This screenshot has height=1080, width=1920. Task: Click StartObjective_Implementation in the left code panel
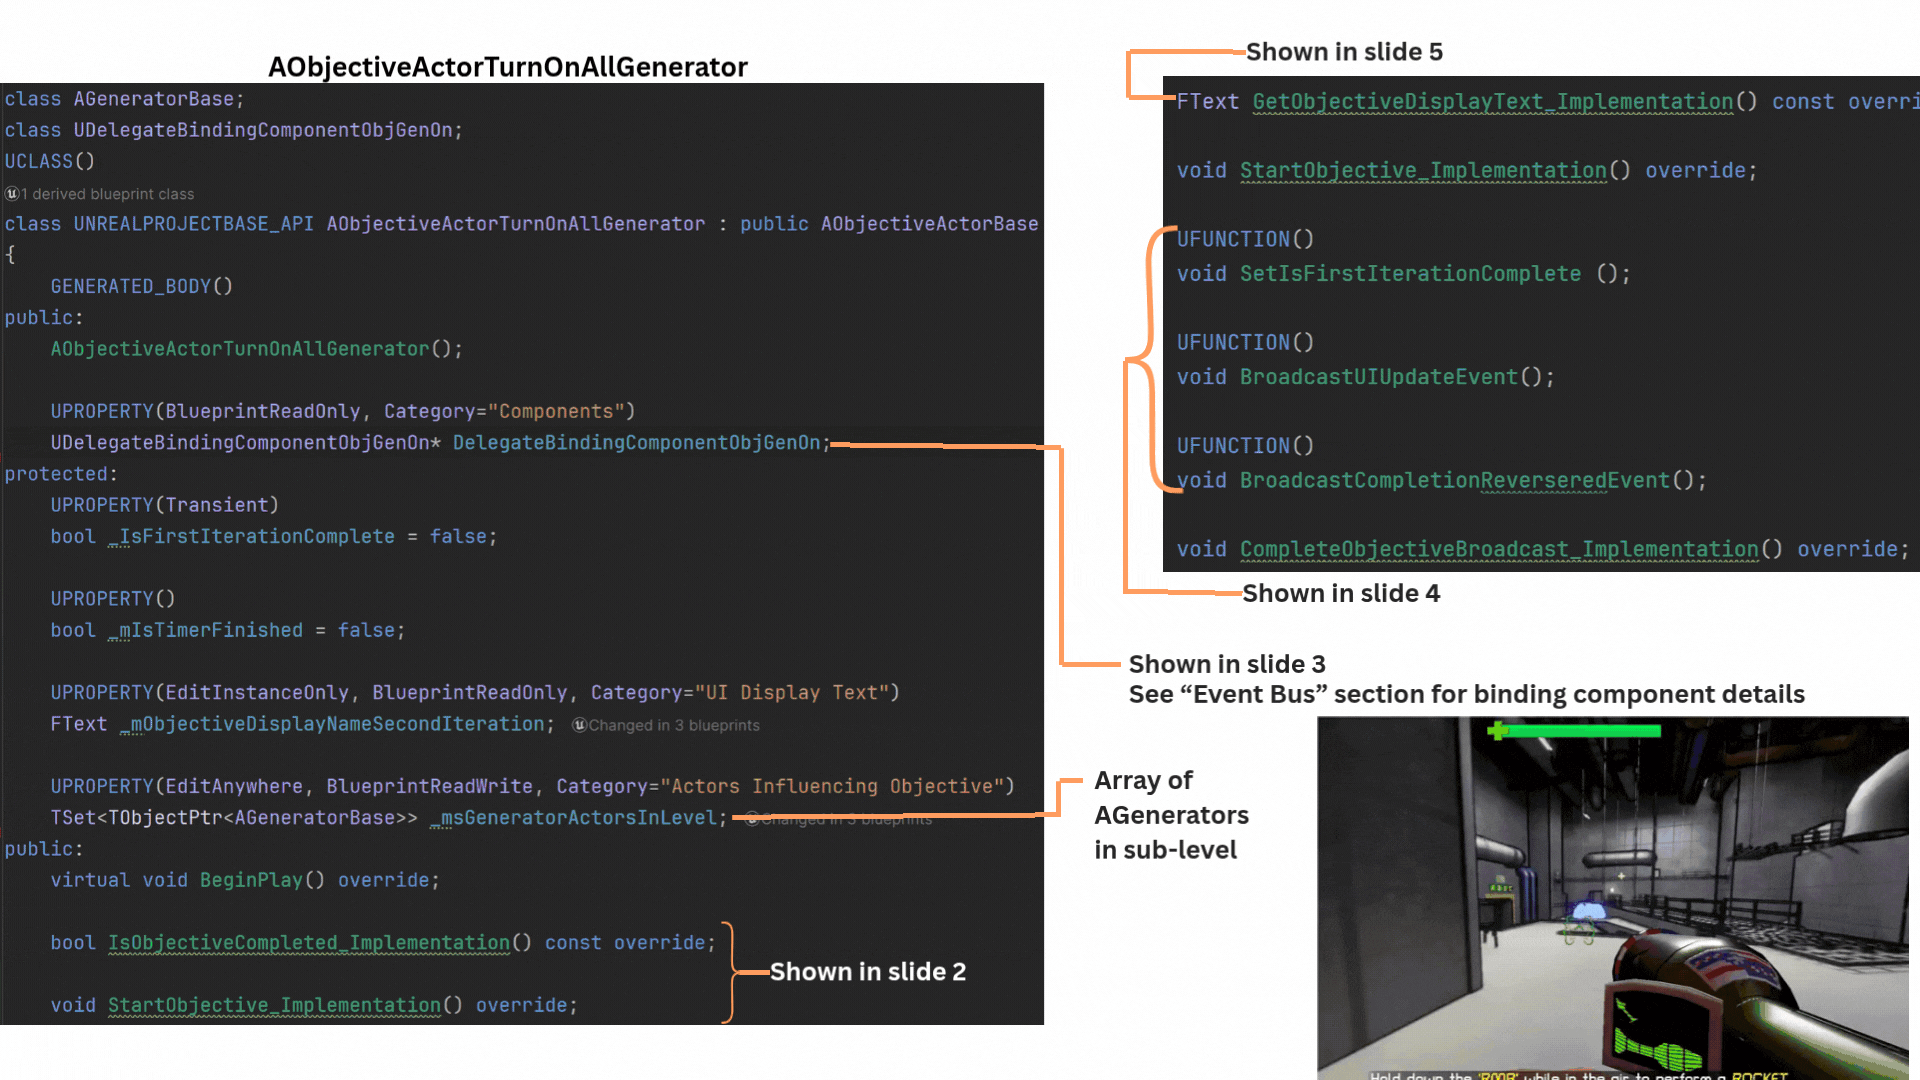coord(274,1005)
